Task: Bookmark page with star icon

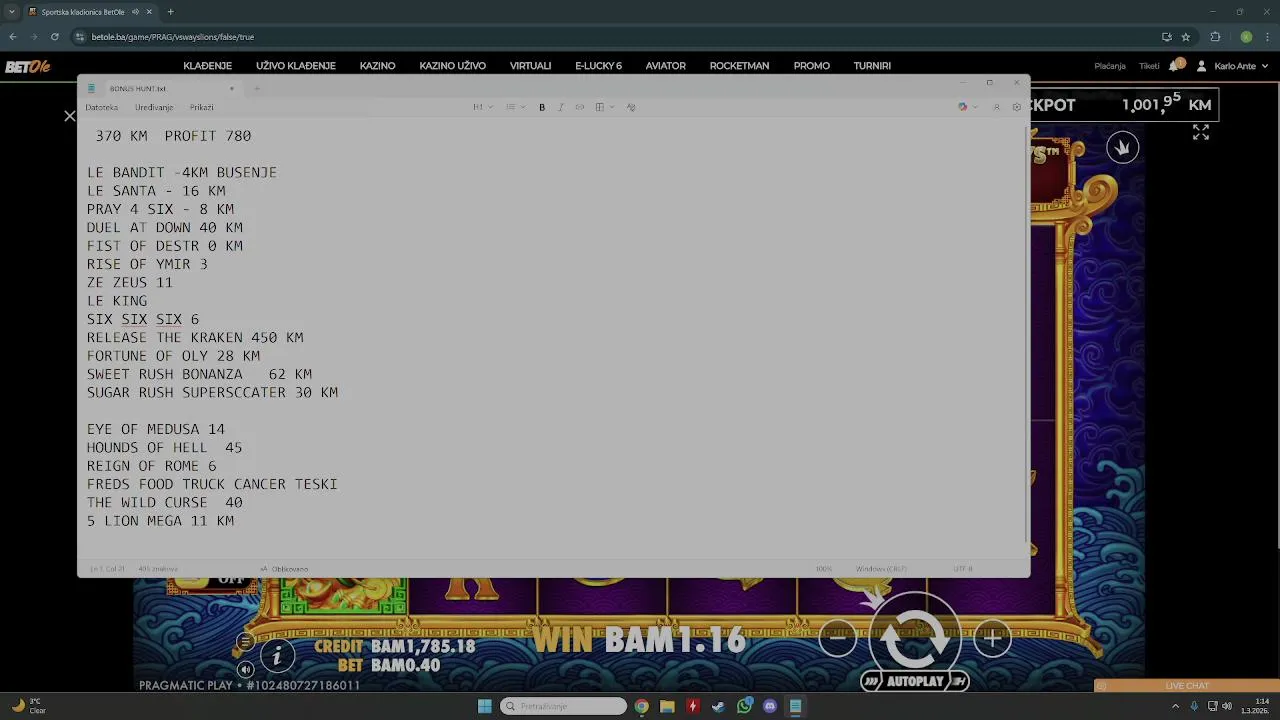Action: 1186,37
